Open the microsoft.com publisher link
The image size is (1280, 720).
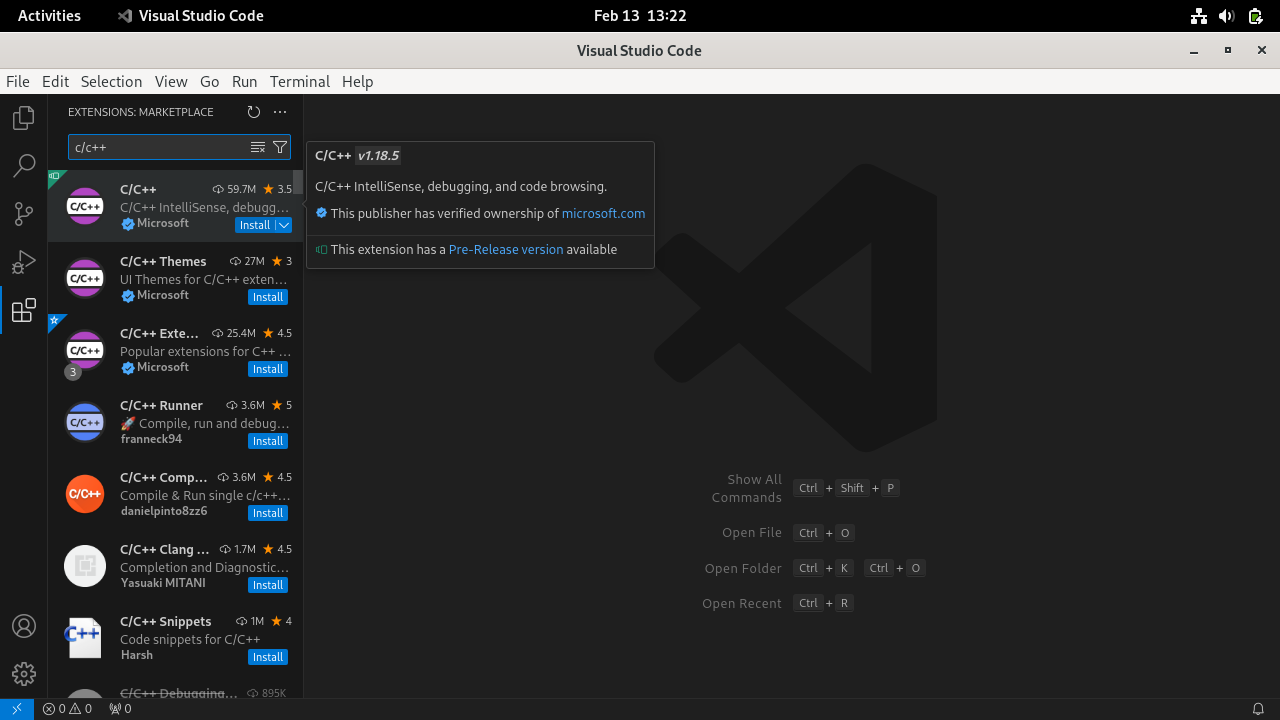tap(603, 213)
